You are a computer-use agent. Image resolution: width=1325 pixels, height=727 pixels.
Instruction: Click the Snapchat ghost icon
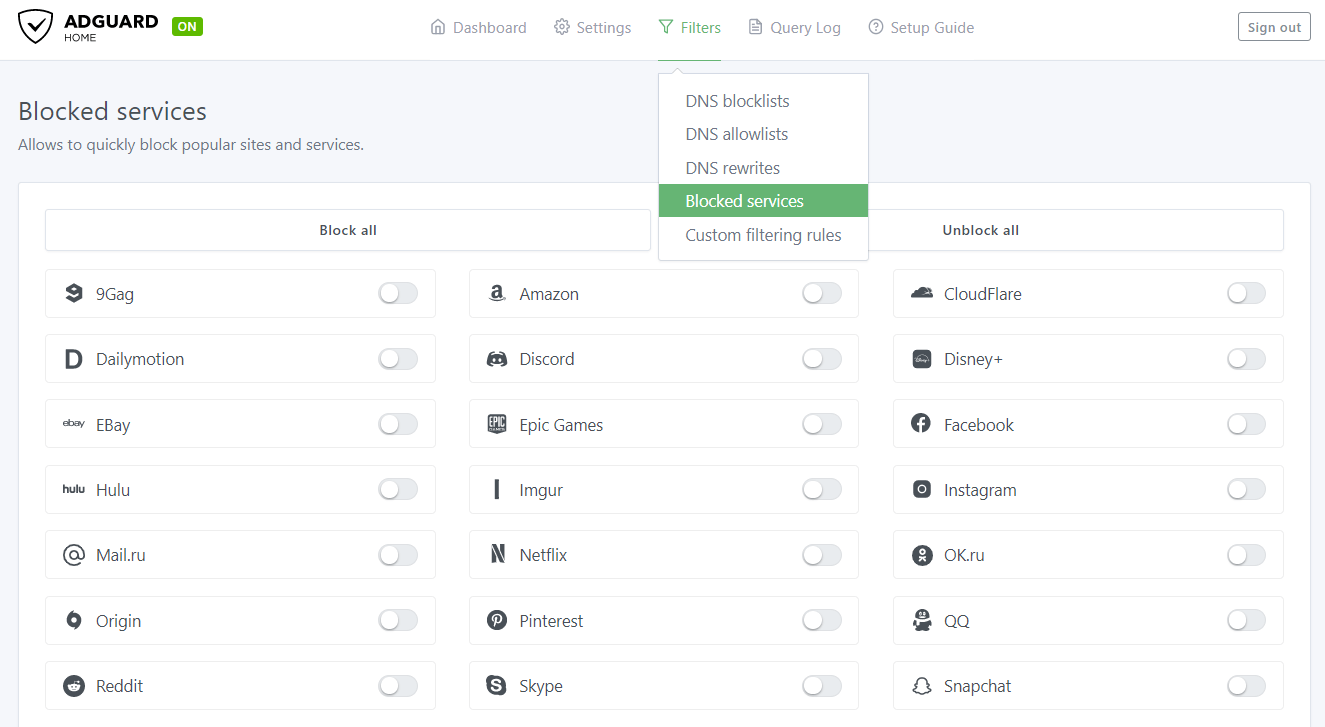[x=922, y=686]
